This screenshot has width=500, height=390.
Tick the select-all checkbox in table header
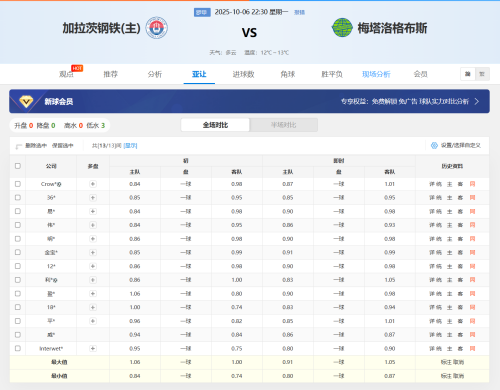18,166
